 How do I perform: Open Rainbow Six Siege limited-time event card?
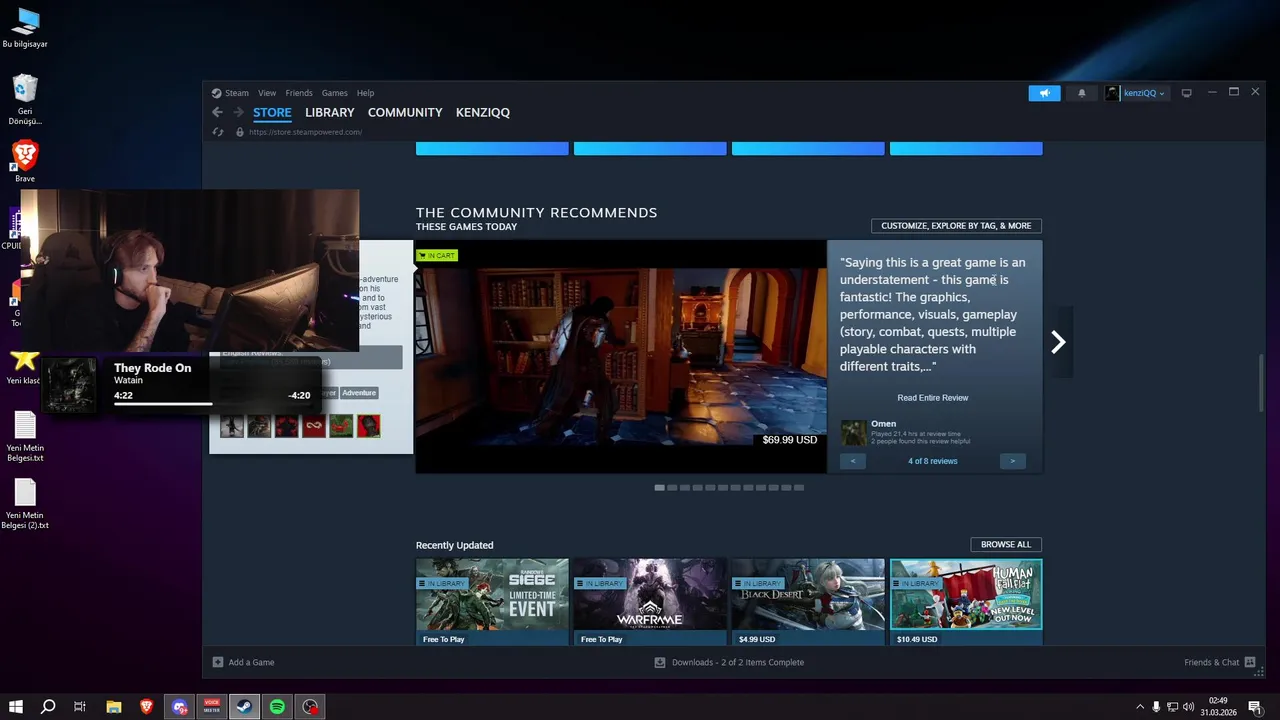(x=492, y=602)
